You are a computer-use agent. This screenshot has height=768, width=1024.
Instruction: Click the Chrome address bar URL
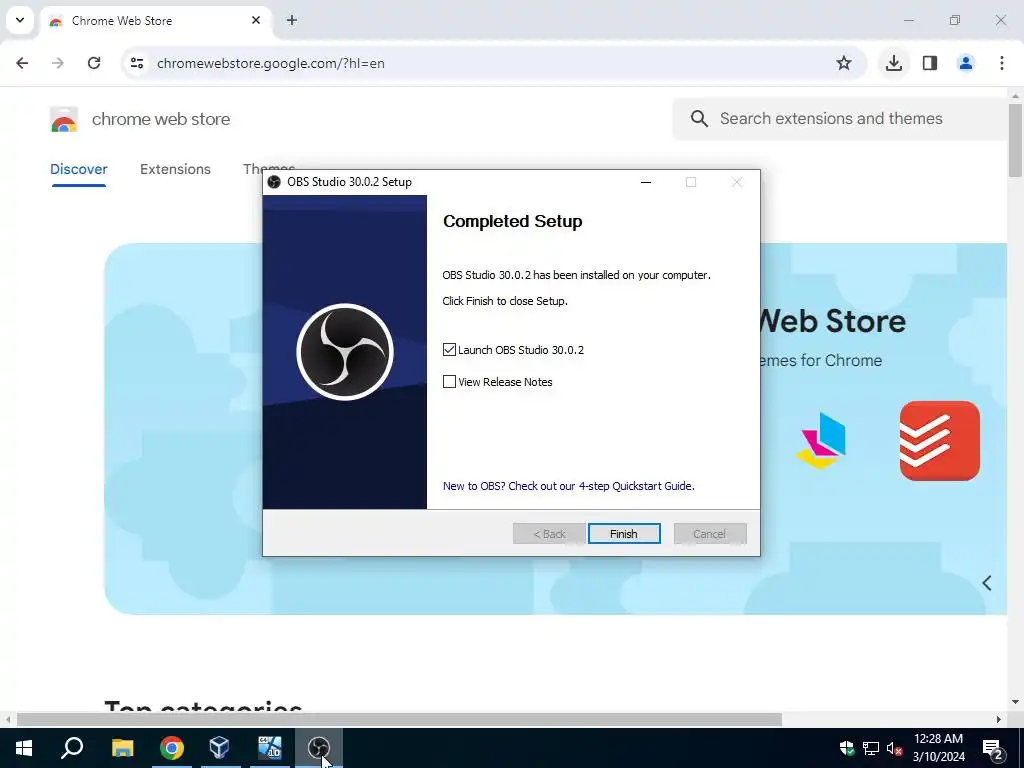(x=270, y=63)
